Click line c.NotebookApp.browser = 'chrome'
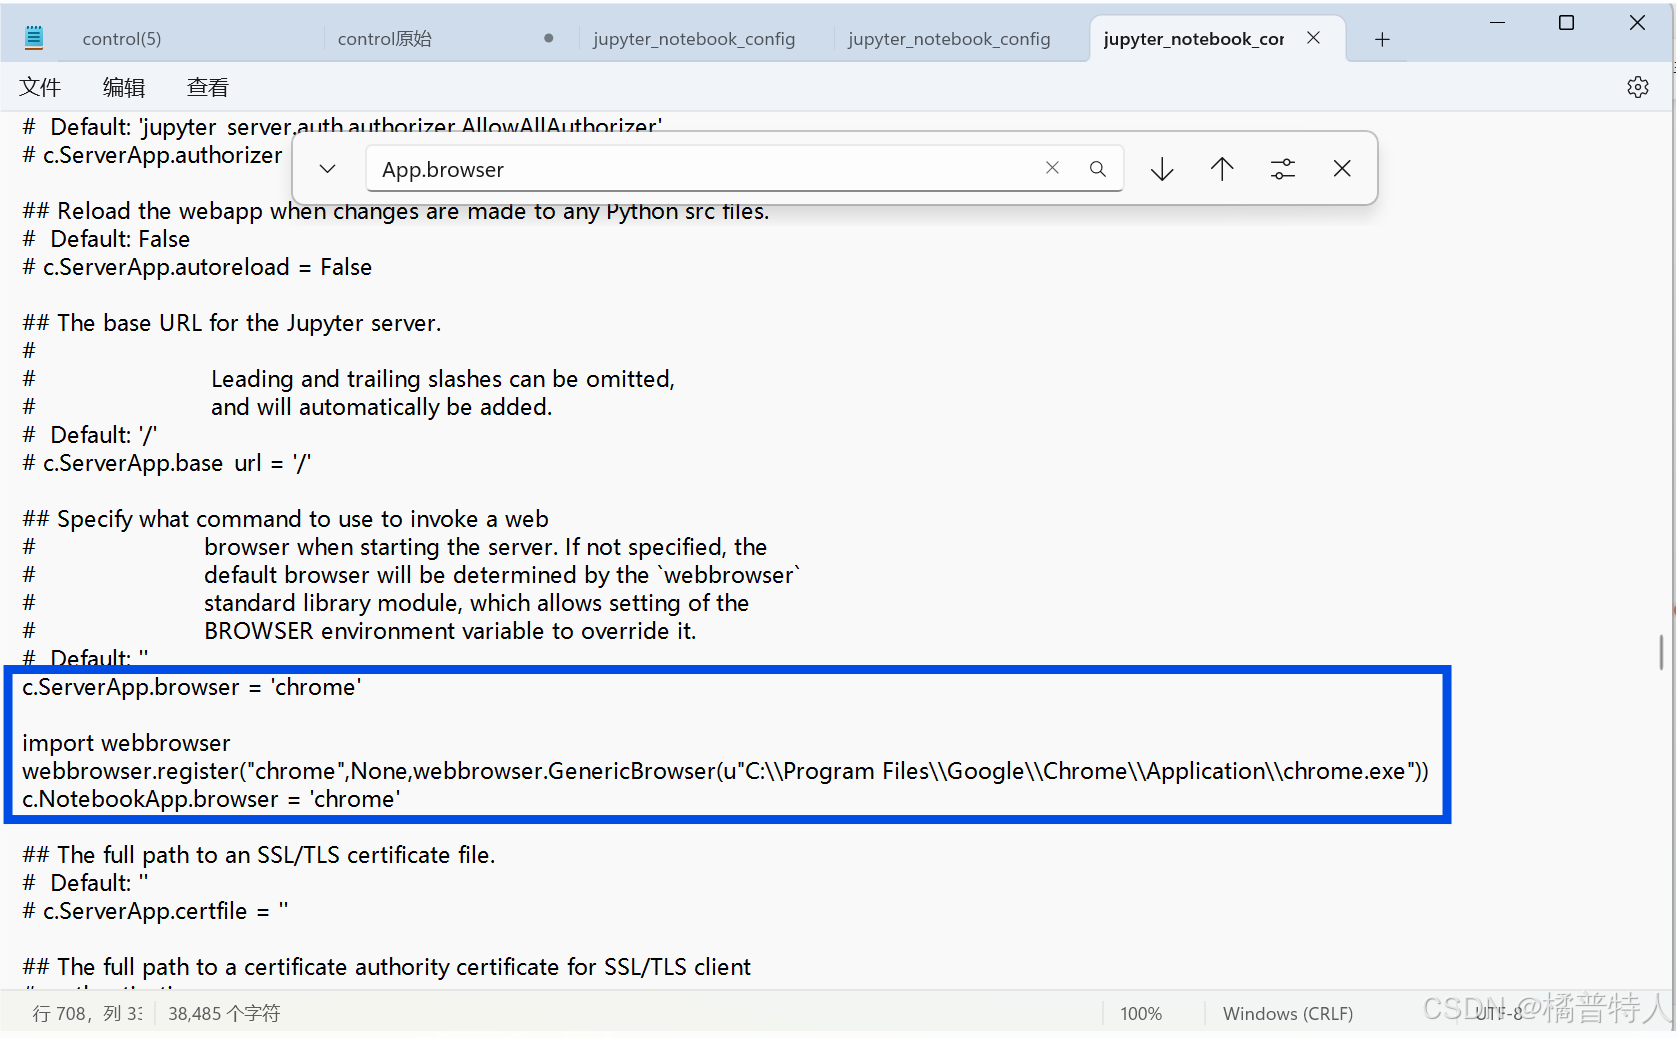Viewport: 1677px width, 1038px height. [x=211, y=799]
